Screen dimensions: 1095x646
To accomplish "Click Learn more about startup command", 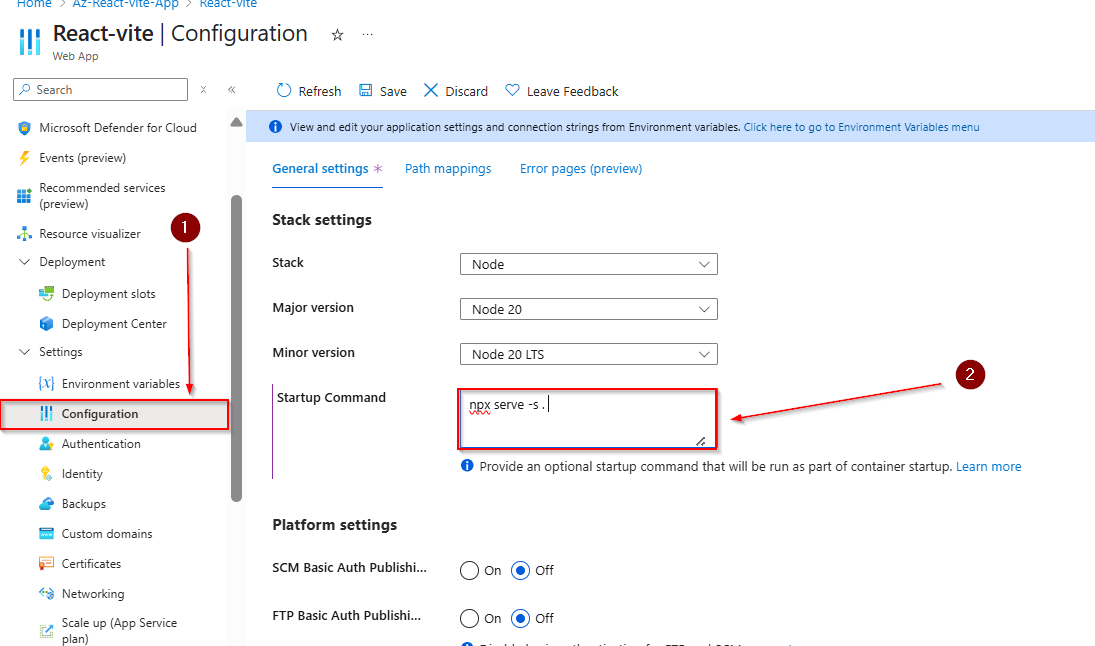I will click(x=989, y=467).
